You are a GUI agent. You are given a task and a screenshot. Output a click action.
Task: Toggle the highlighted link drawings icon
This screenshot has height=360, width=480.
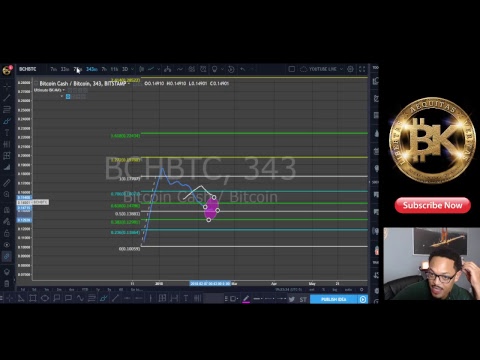point(7,256)
